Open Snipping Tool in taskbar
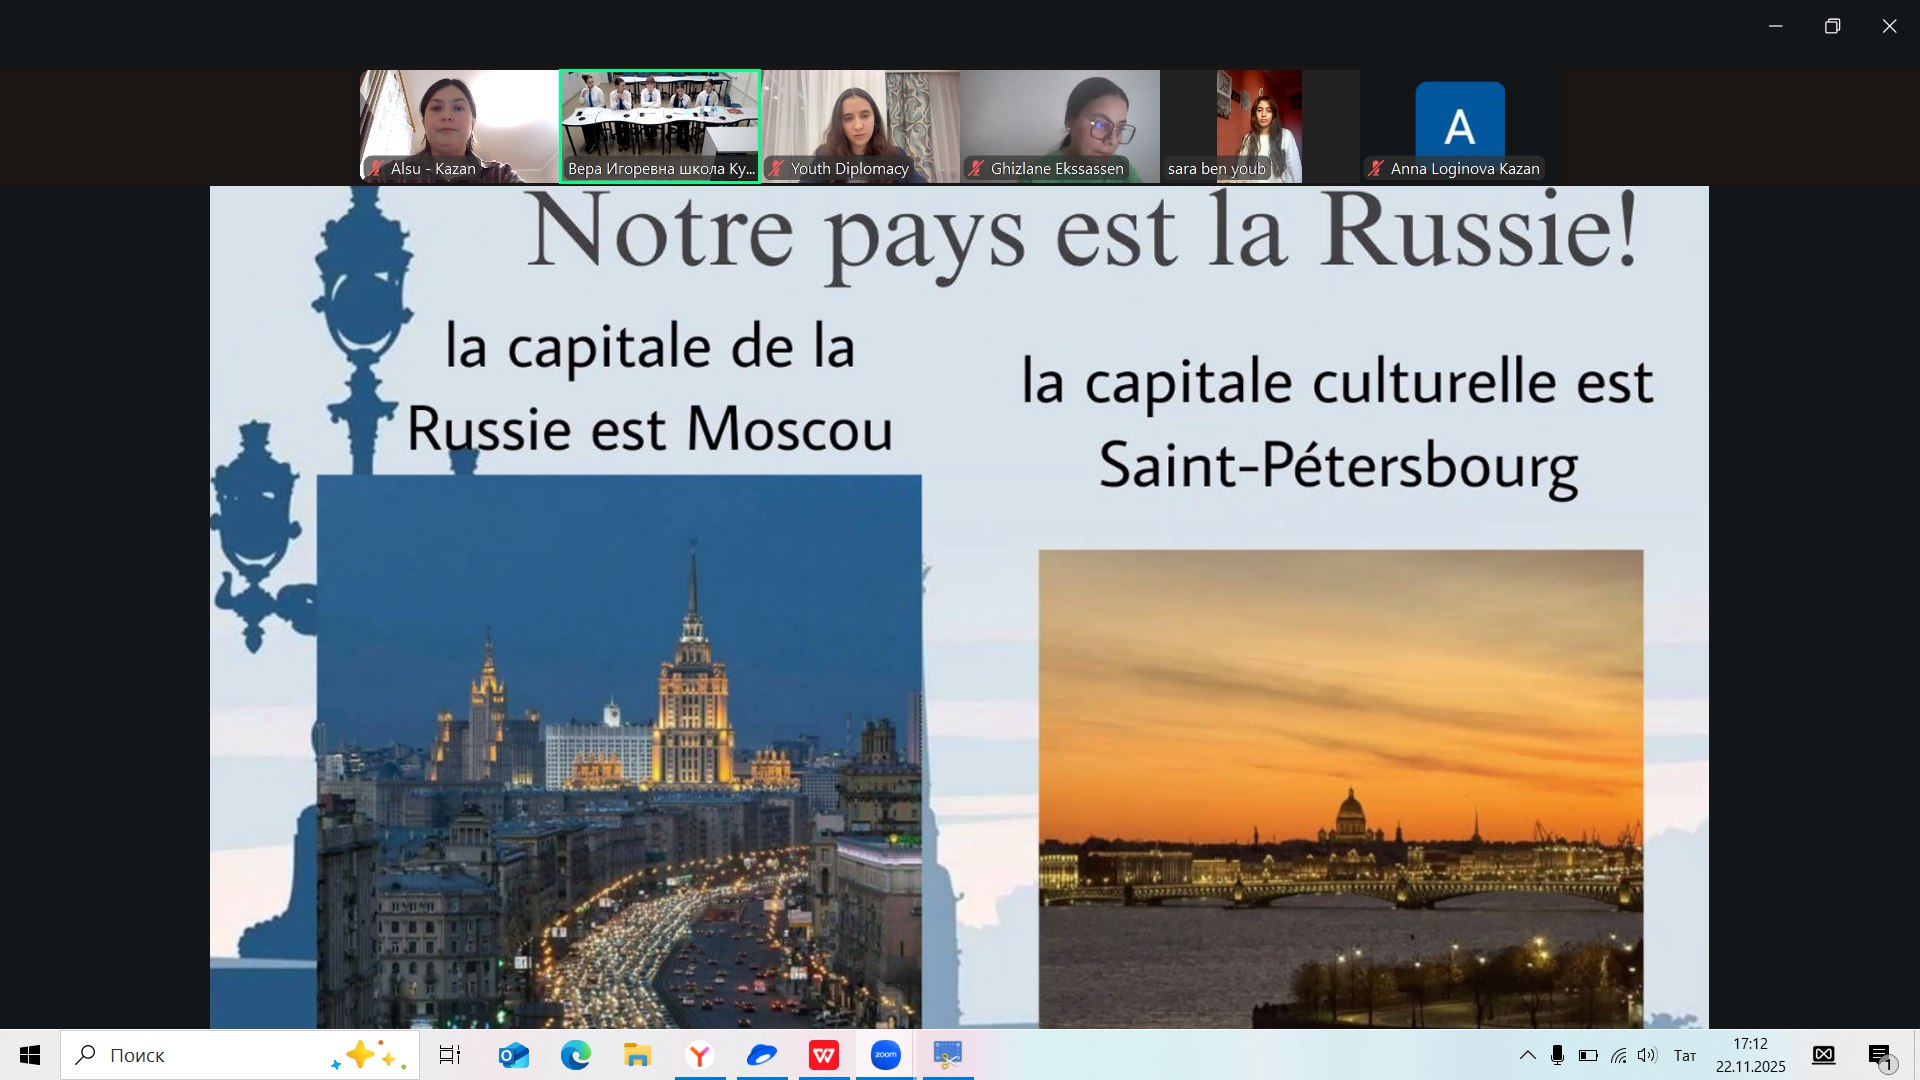 tap(947, 1055)
